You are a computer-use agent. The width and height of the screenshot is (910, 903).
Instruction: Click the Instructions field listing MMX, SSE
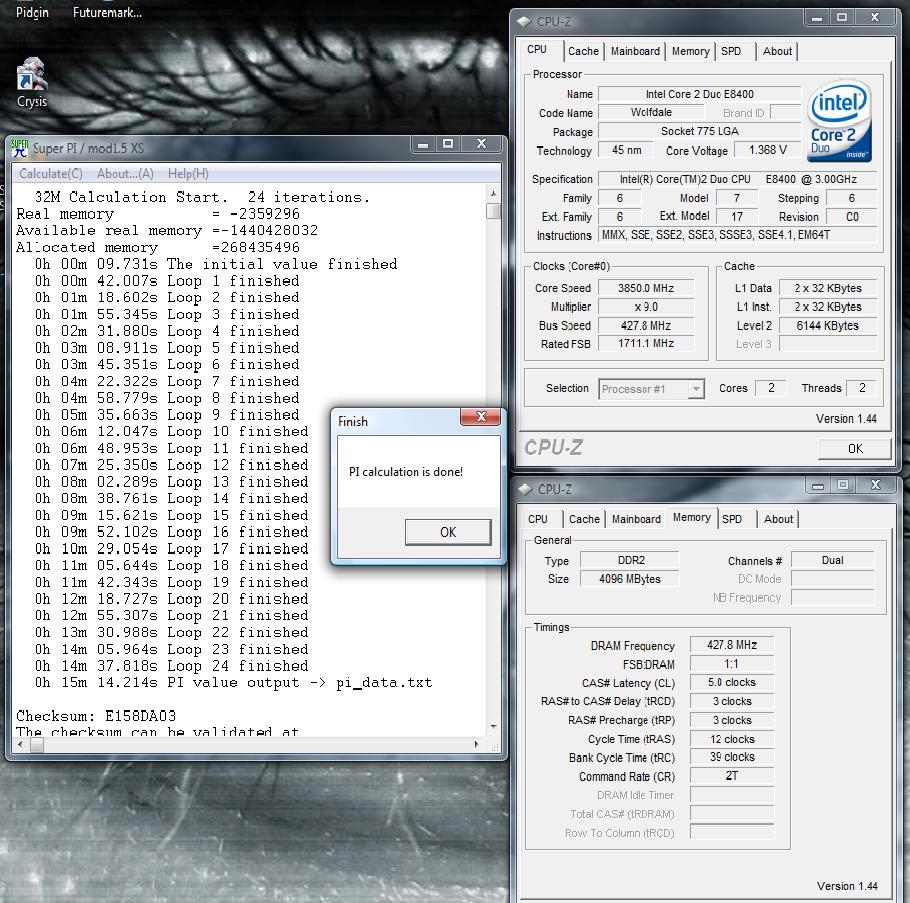point(737,235)
